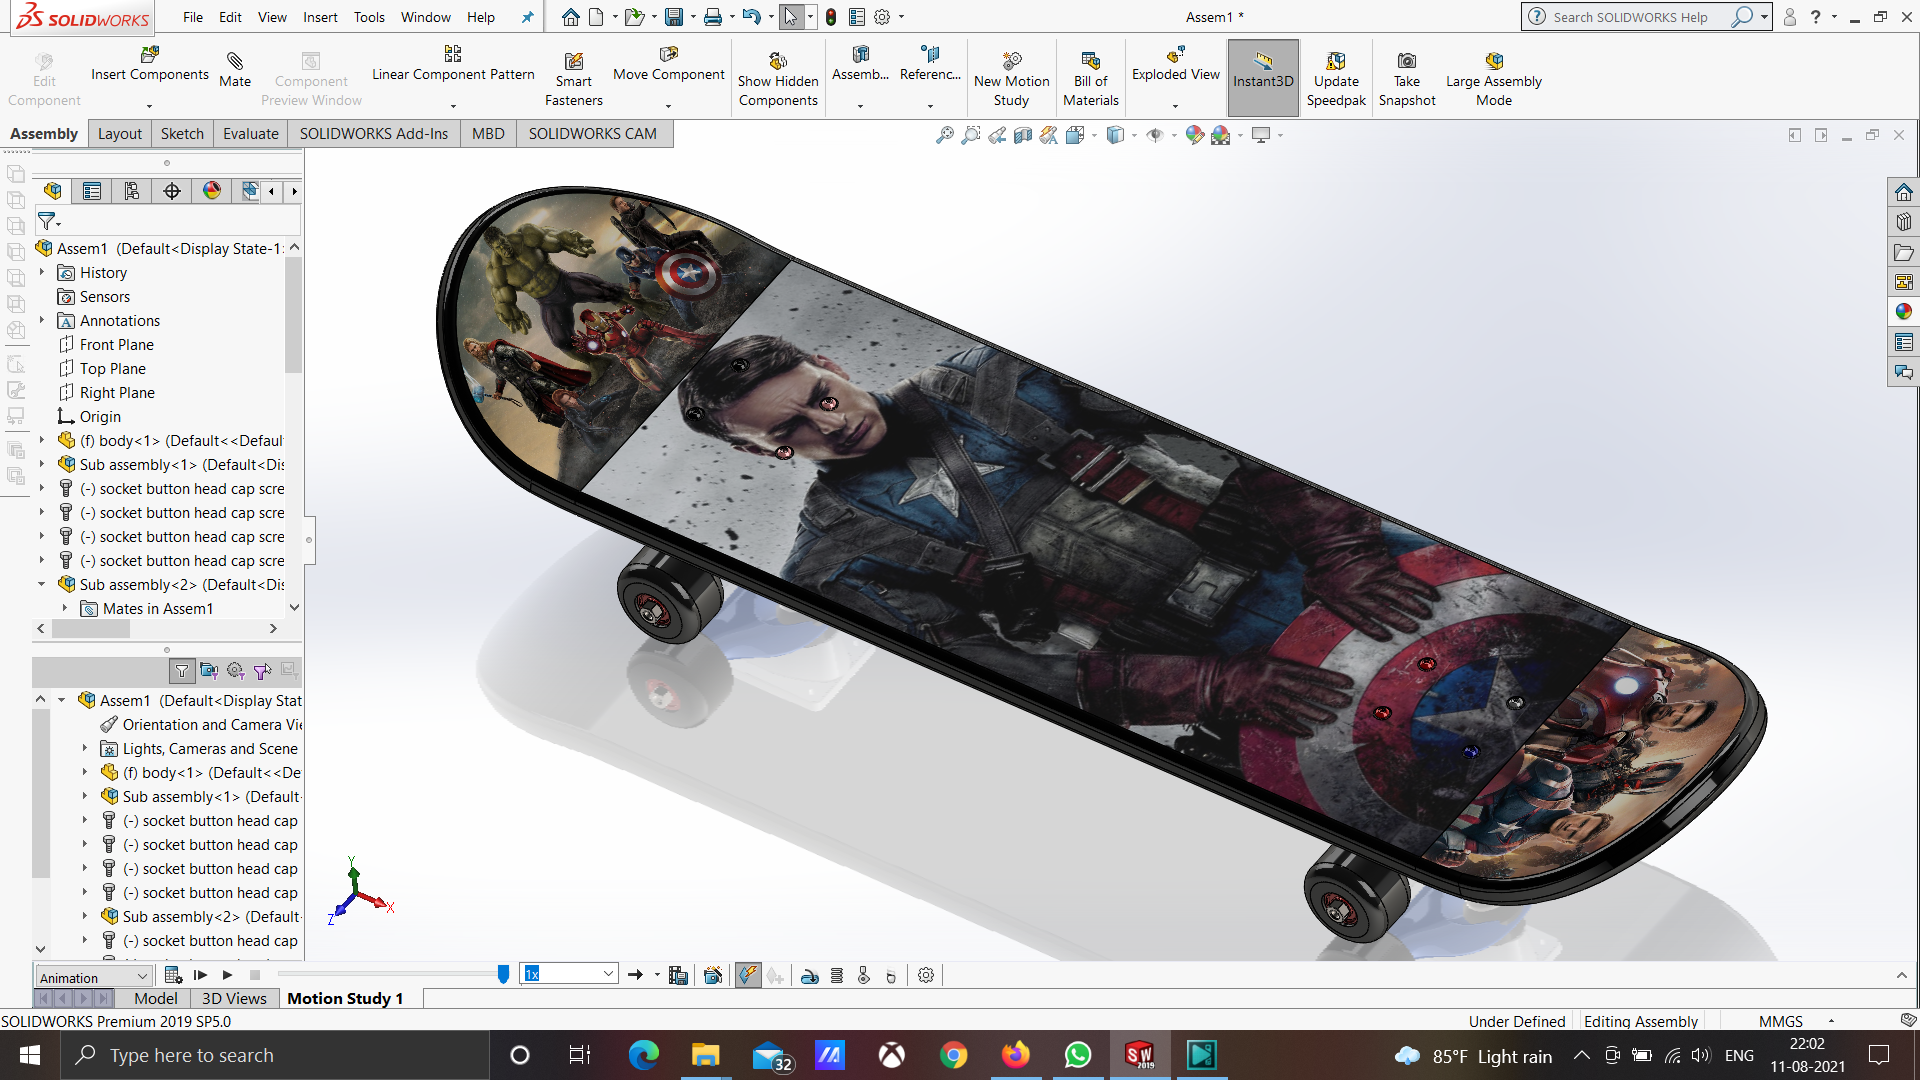Expand the Sub assembly<1> node
Image resolution: width=1920 pixels, height=1080 pixels.
pos(42,464)
